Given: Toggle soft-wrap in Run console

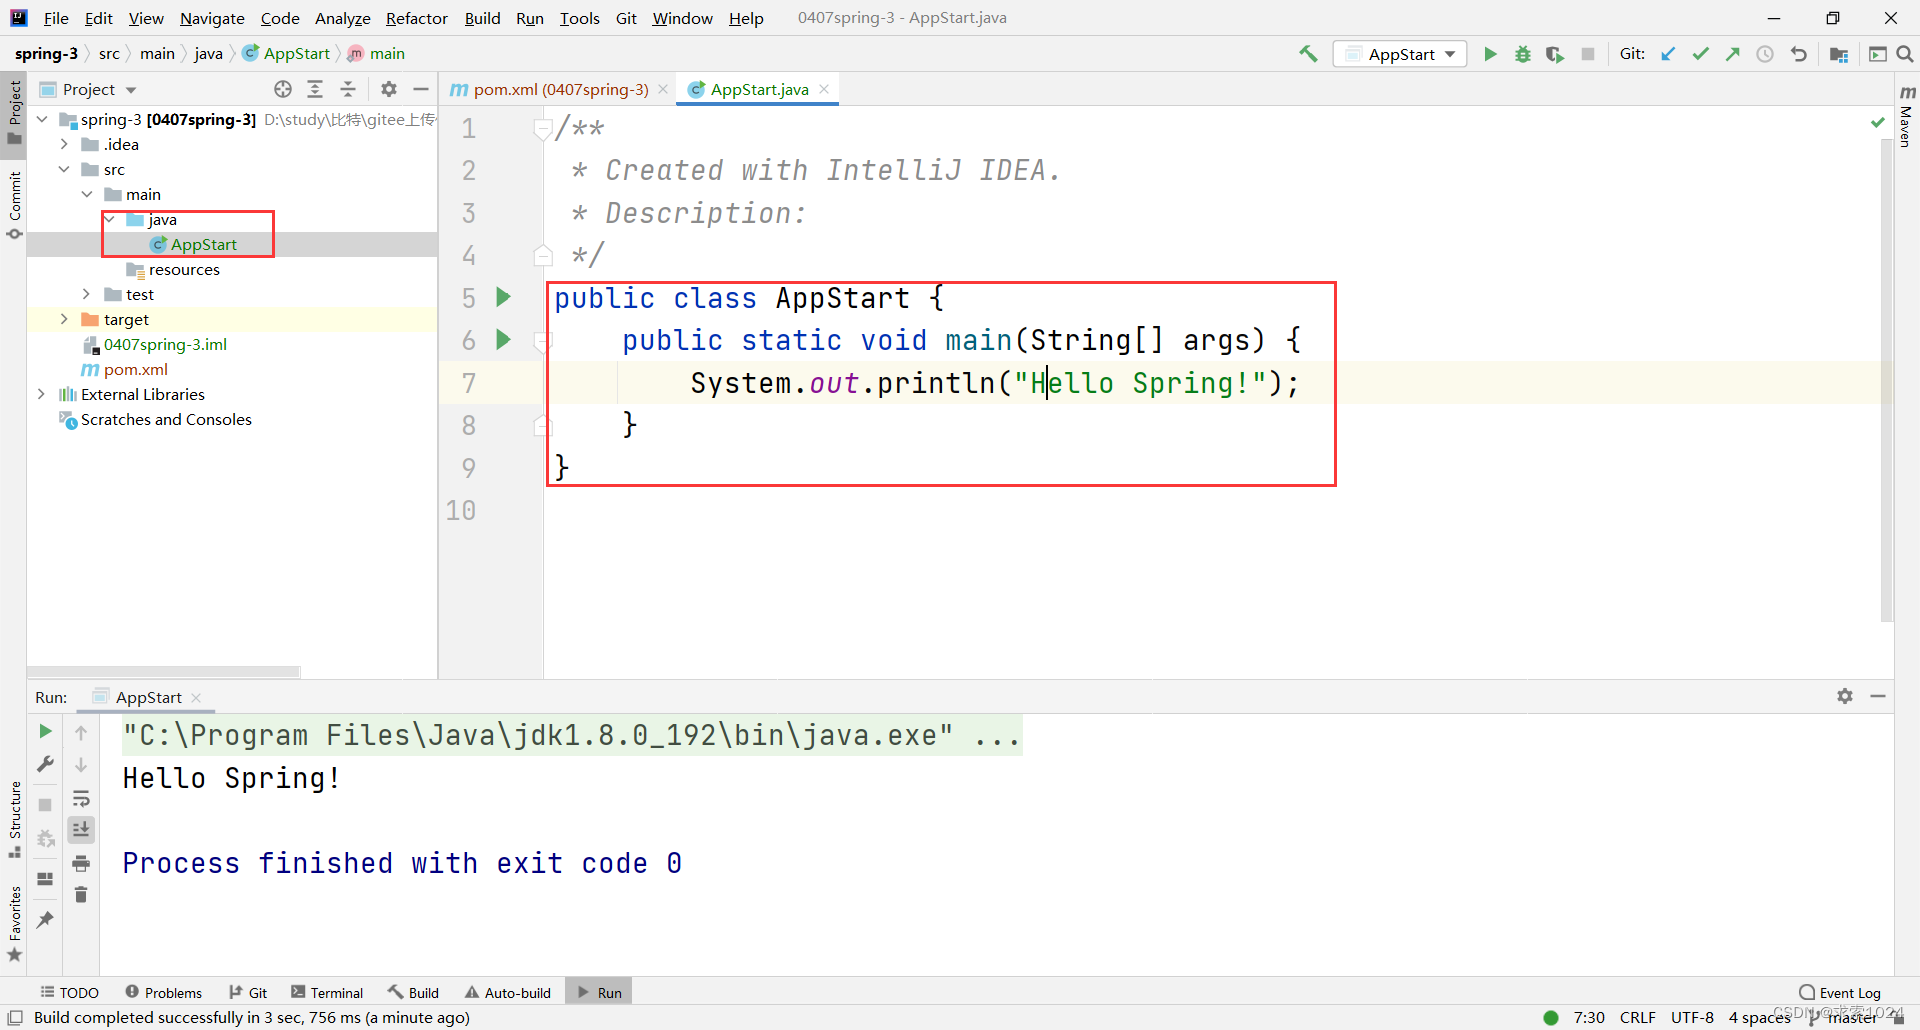Looking at the screenshot, I should pos(81,798).
